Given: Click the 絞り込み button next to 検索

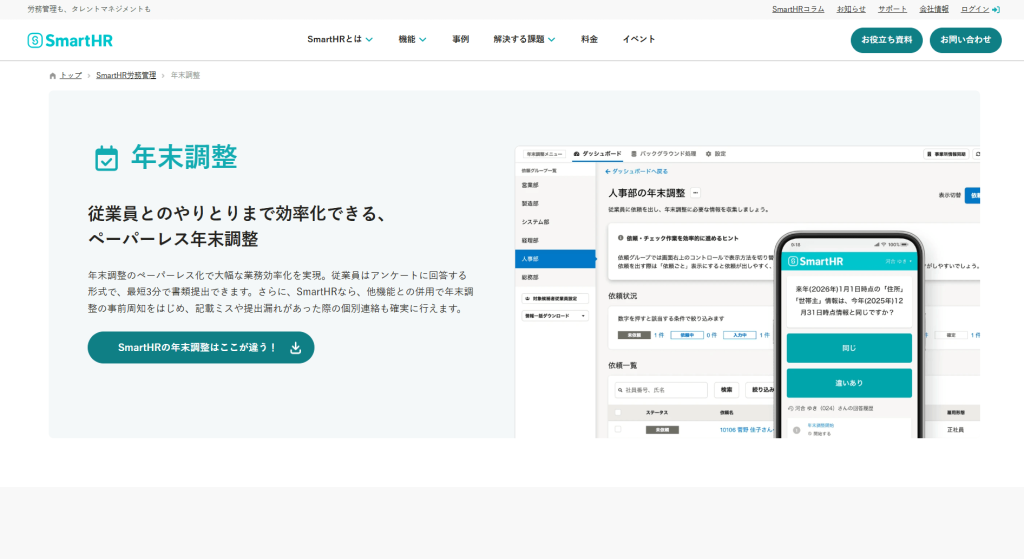Looking at the screenshot, I should 761,390.
